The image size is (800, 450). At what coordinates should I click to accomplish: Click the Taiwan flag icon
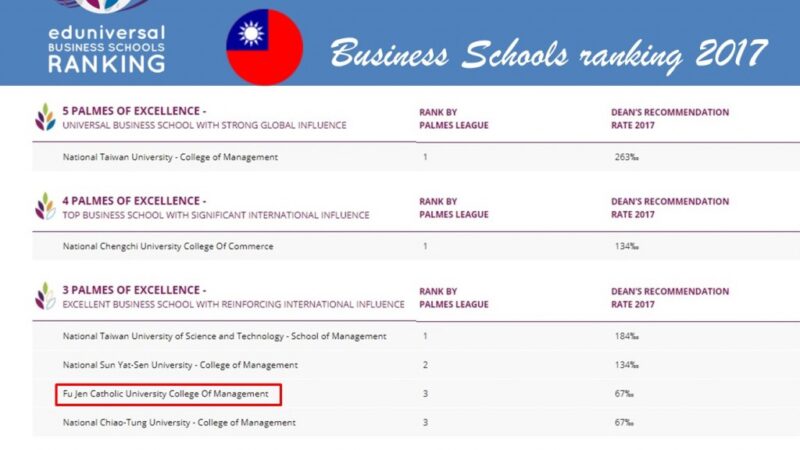point(264,47)
